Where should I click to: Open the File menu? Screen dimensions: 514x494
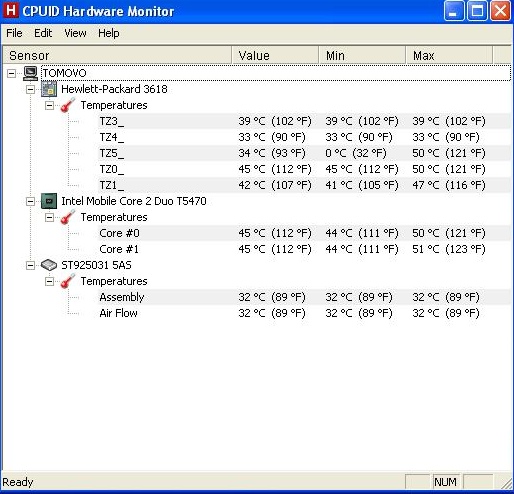pyautogui.click(x=14, y=33)
